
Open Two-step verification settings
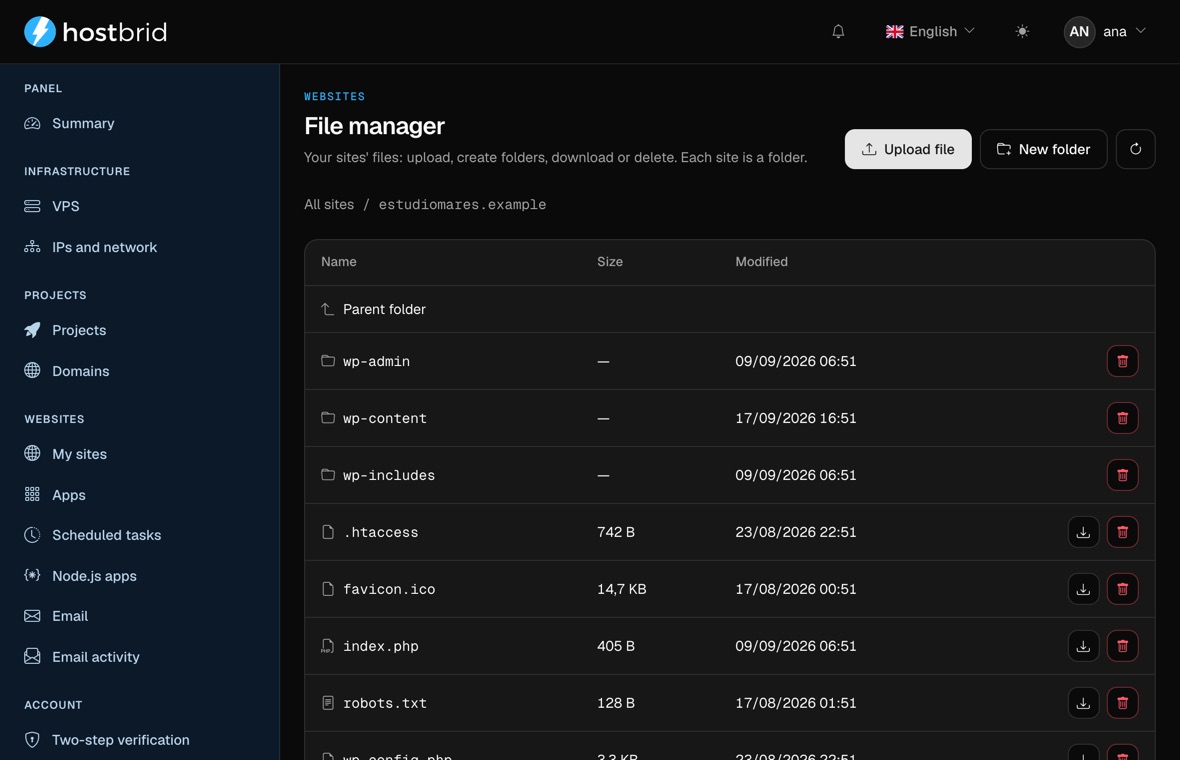click(120, 740)
